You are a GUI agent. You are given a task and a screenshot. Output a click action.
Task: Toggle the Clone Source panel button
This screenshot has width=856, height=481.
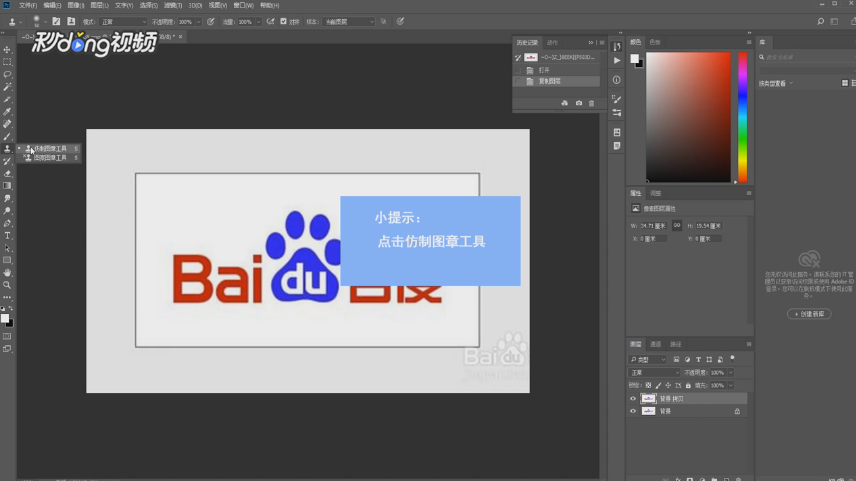pos(71,21)
